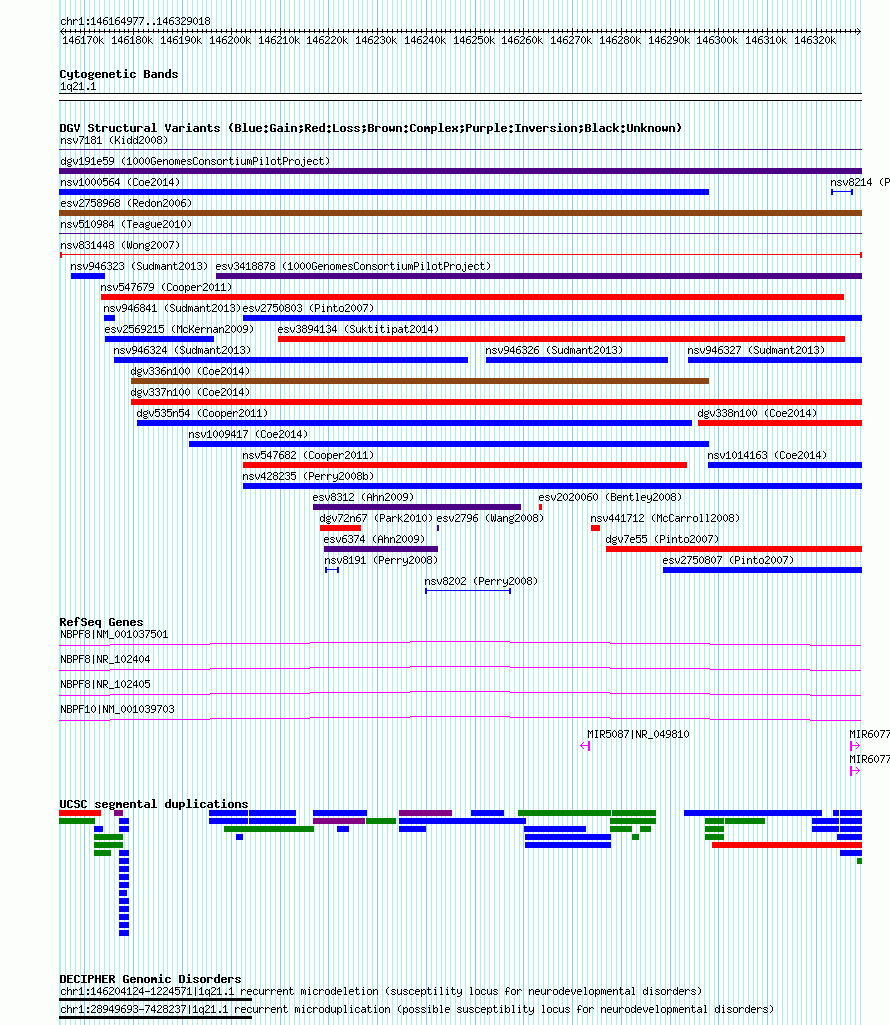Screen dimensions: 890x1025
Task: Select dgv72n67 (Park2010) red bar
Action: coord(340,528)
